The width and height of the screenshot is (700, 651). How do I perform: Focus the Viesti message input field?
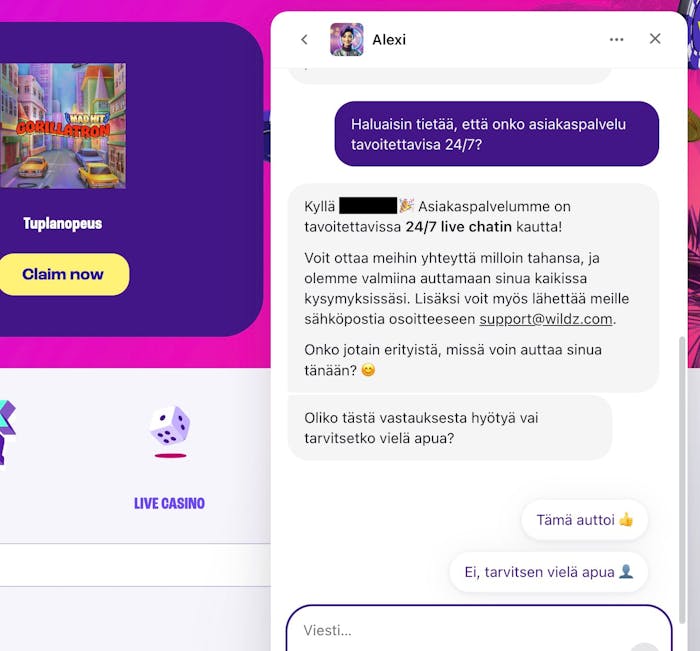click(x=479, y=629)
